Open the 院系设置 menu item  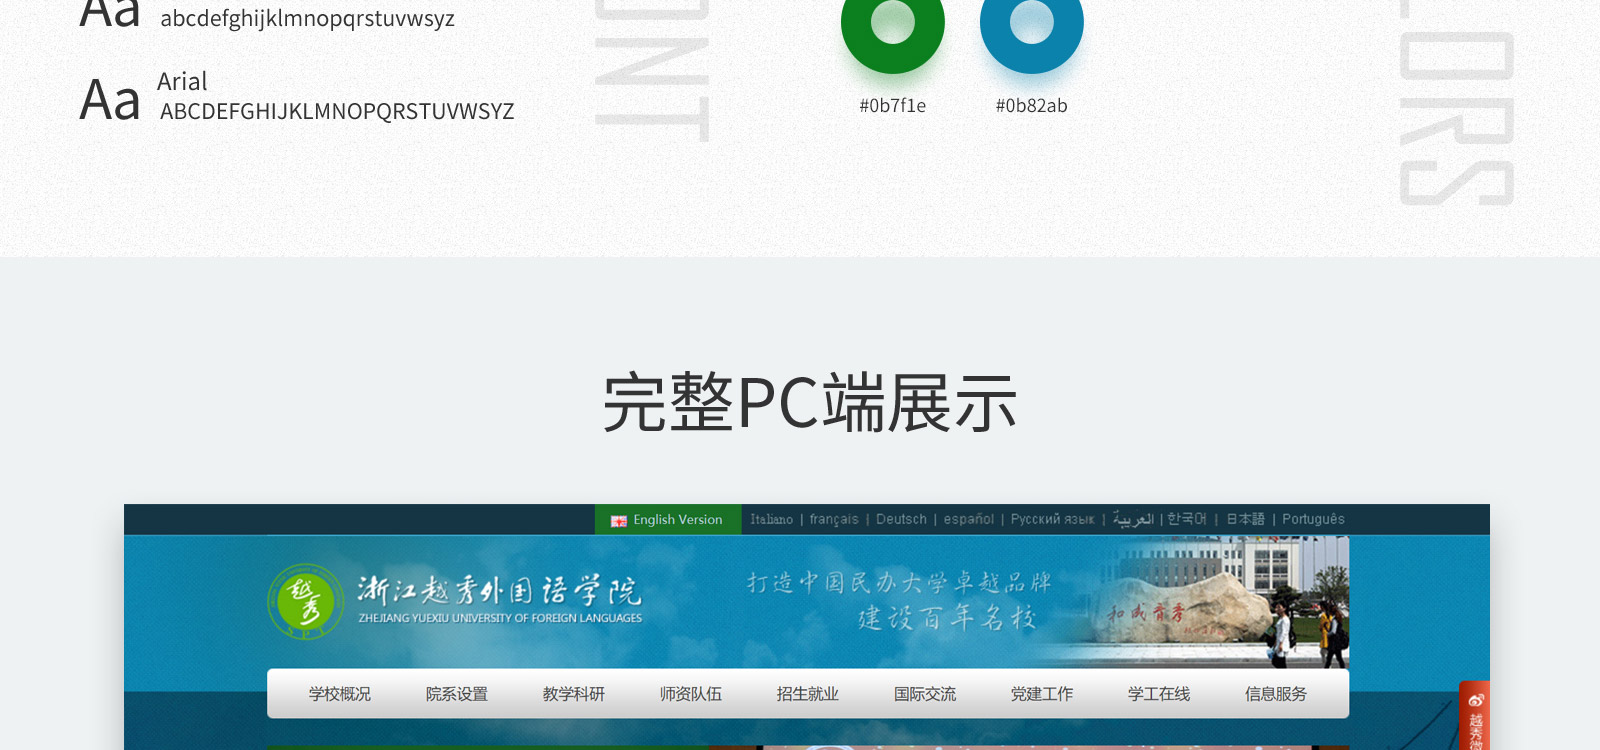pyautogui.click(x=457, y=694)
